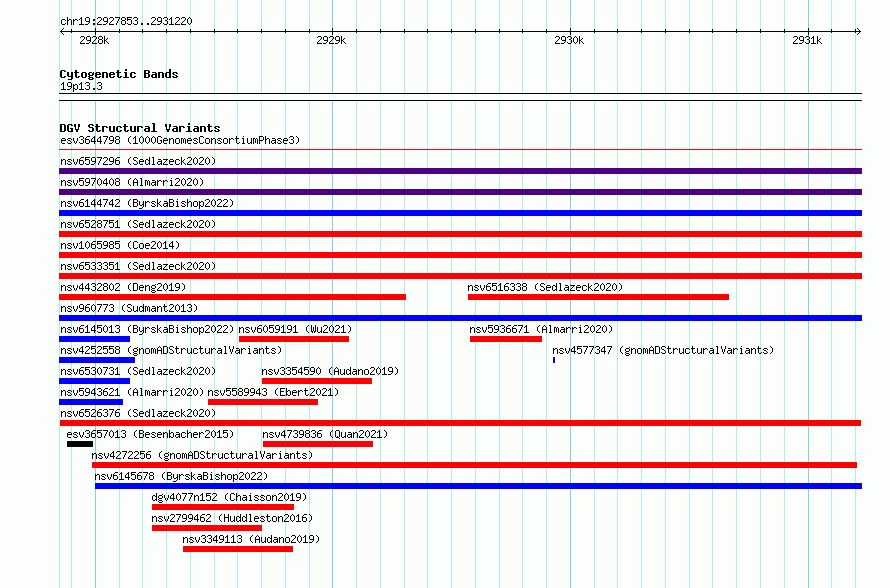Select the nsv6597296 Sedlazeck2020 purple bar
This screenshot has width=890, height=588.
click(x=460, y=171)
